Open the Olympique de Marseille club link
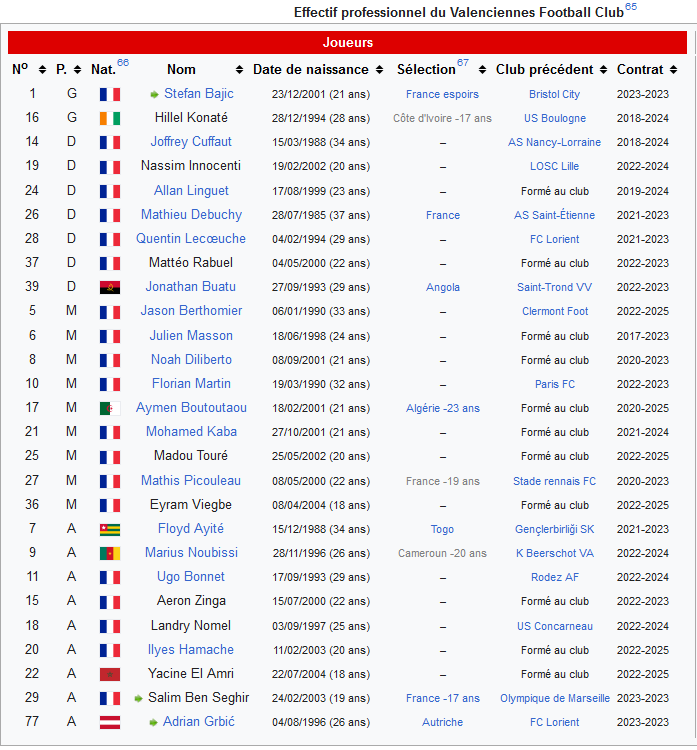The width and height of the screenshot is (697, 750). pyautogui.click(x=554, y=698)
